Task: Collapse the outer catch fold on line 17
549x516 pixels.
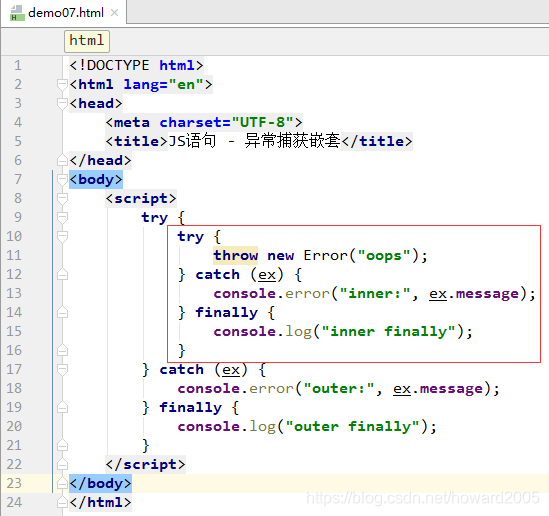Action: pos(62,369)
